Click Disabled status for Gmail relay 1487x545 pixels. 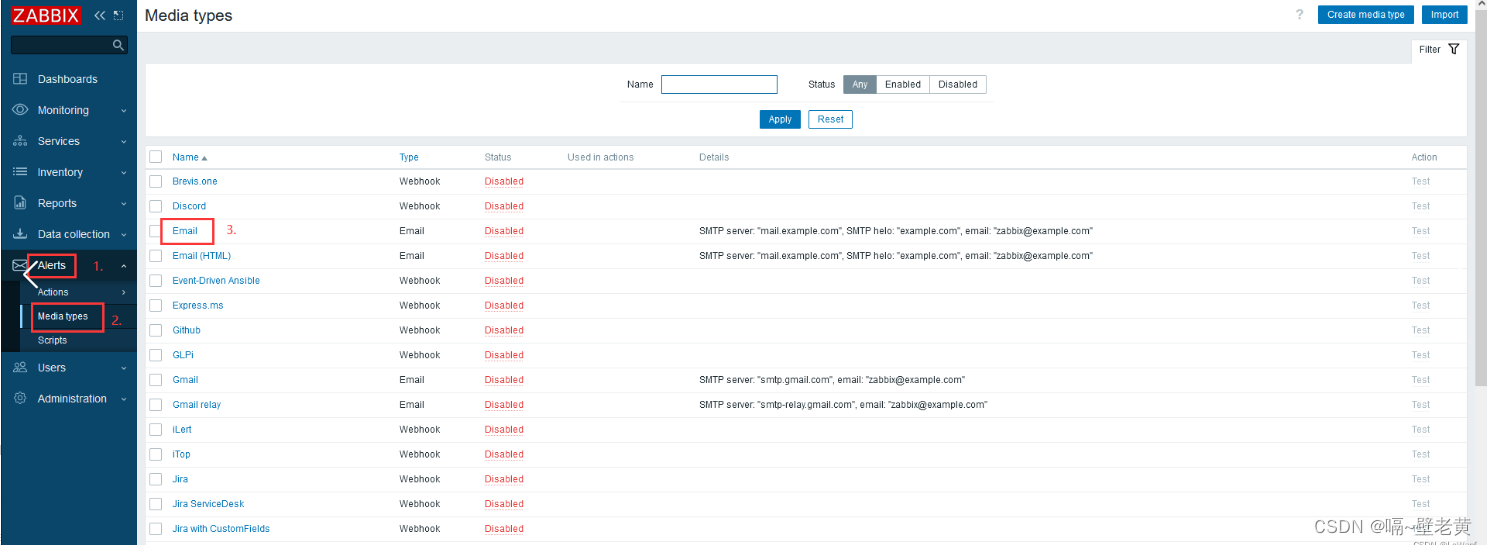pos(504,405)
